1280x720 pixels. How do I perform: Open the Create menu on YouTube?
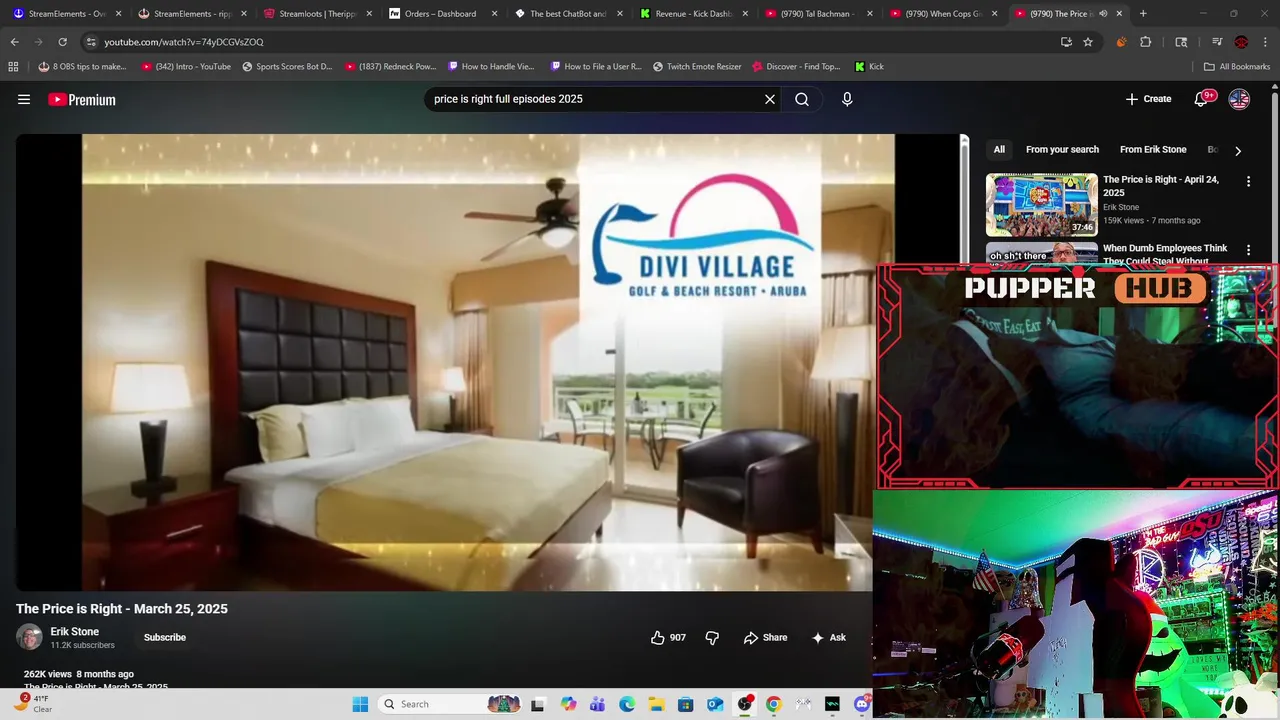point(1148,99)
